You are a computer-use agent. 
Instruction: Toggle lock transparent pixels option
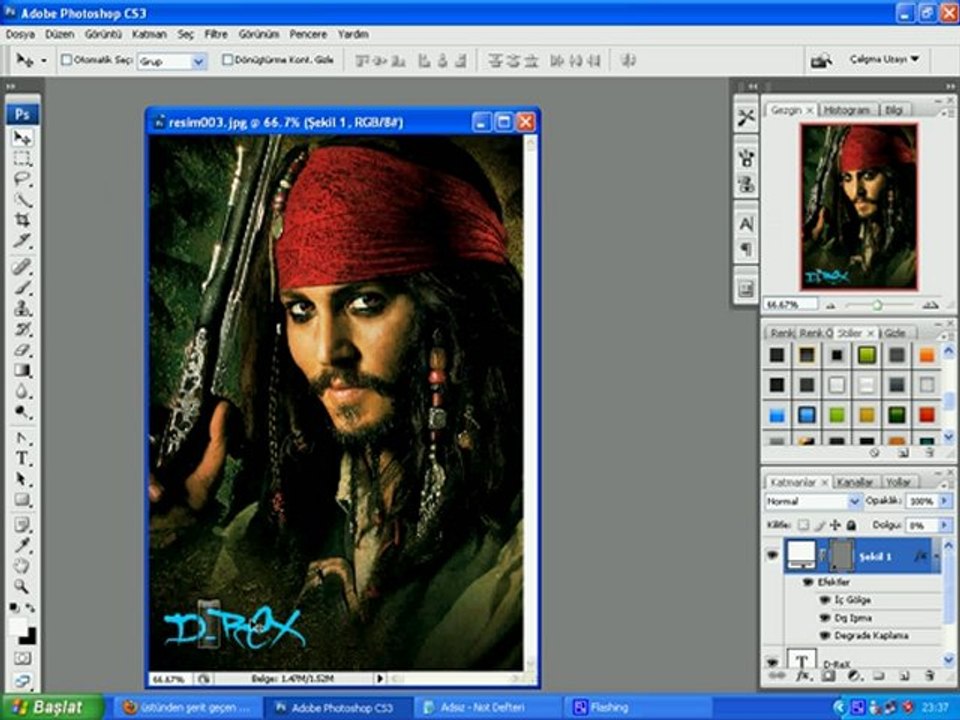[803, 525]
